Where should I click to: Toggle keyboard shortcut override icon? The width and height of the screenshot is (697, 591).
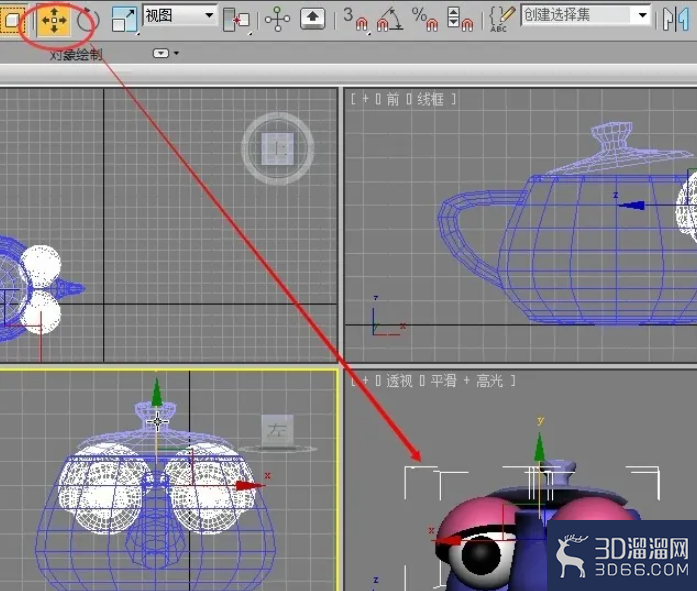tap(312, 19)
